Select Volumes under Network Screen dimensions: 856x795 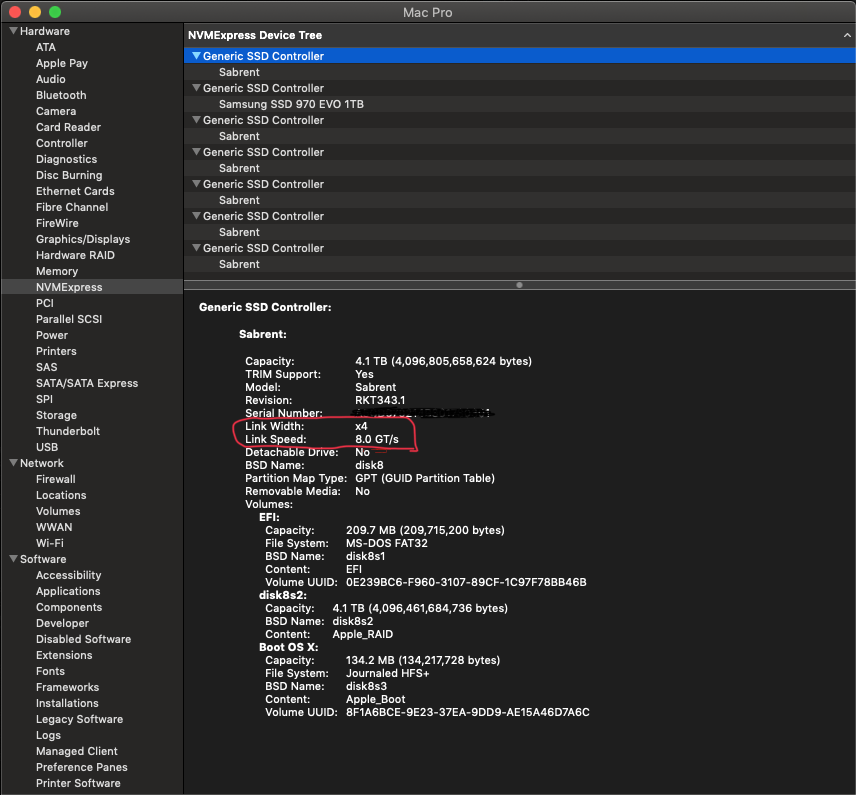58,511
